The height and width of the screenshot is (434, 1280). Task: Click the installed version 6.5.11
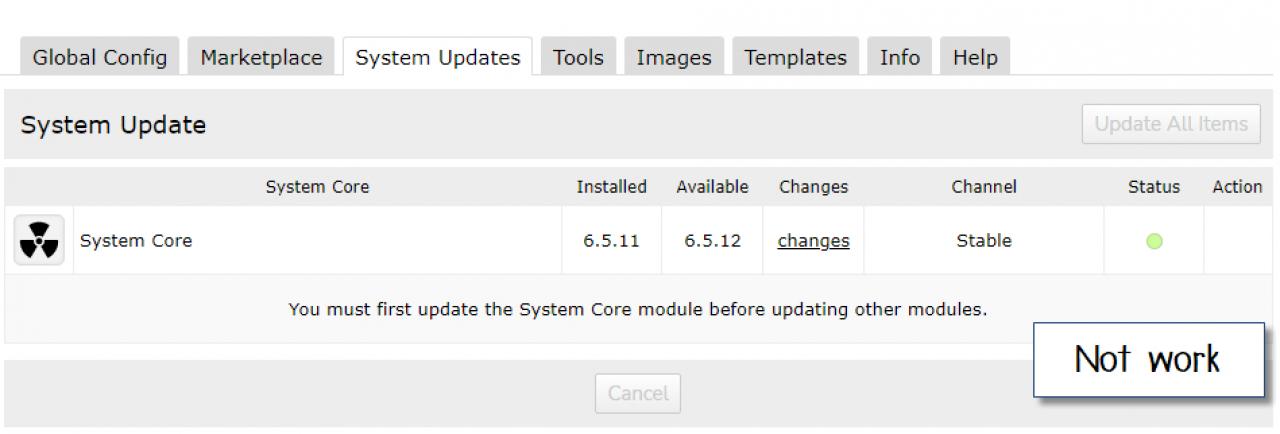click(x=611, y=241)
